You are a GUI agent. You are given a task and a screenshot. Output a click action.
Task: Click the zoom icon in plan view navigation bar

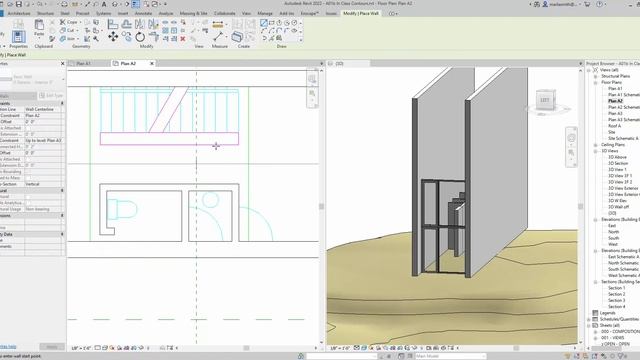[312, 93]
